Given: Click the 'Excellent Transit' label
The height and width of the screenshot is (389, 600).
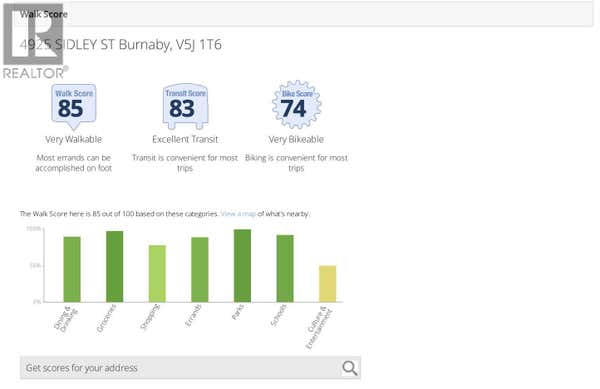Looking at the screenshot, I should [x=185, y=140].
